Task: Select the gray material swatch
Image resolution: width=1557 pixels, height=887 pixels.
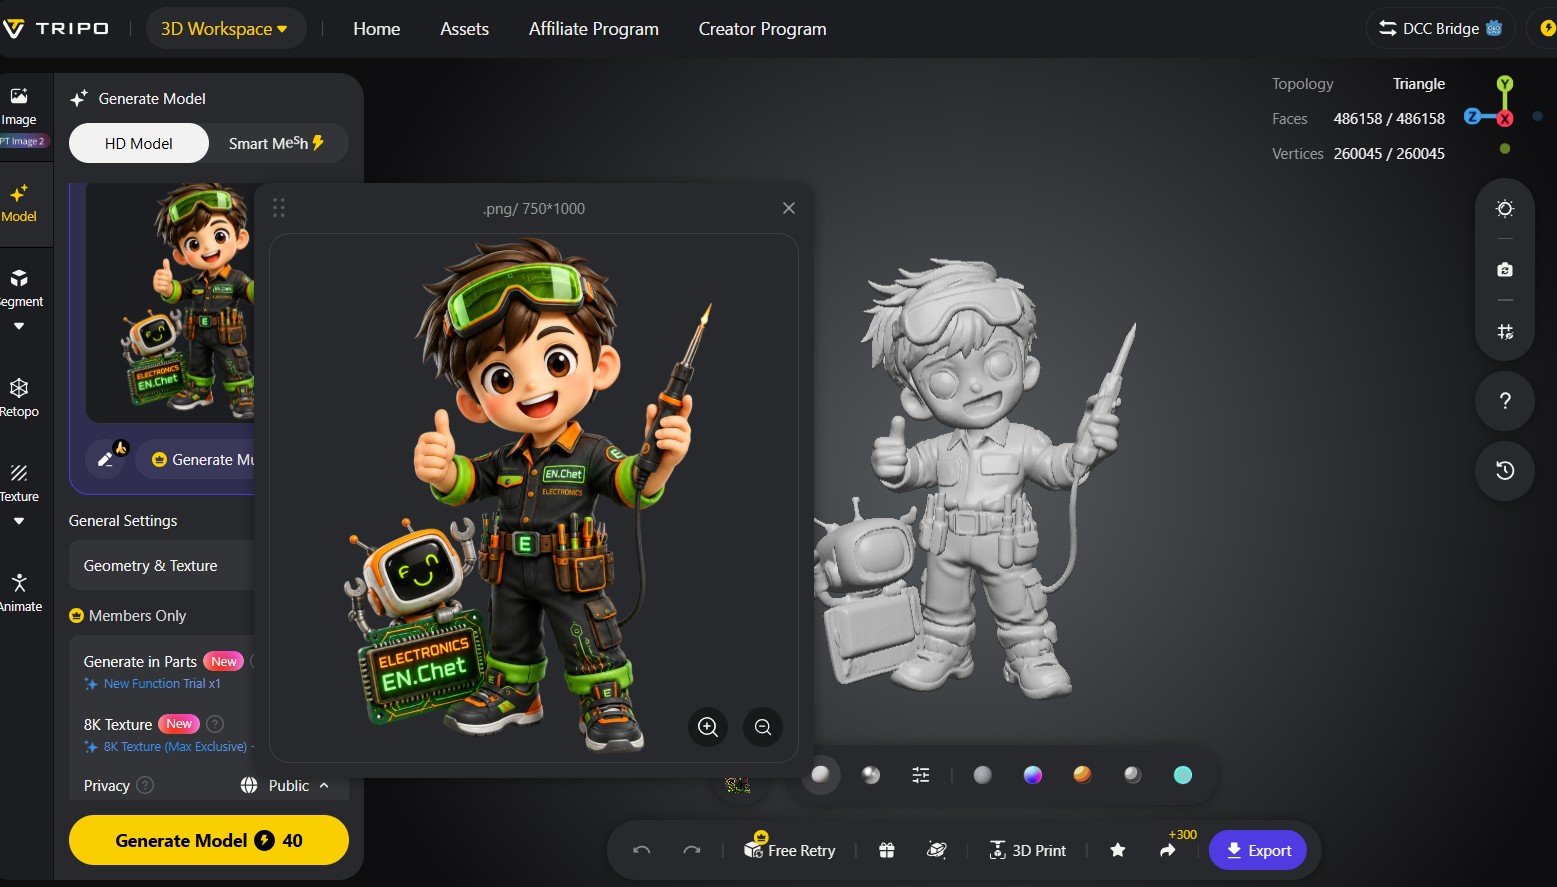Action: coord(983,775)
